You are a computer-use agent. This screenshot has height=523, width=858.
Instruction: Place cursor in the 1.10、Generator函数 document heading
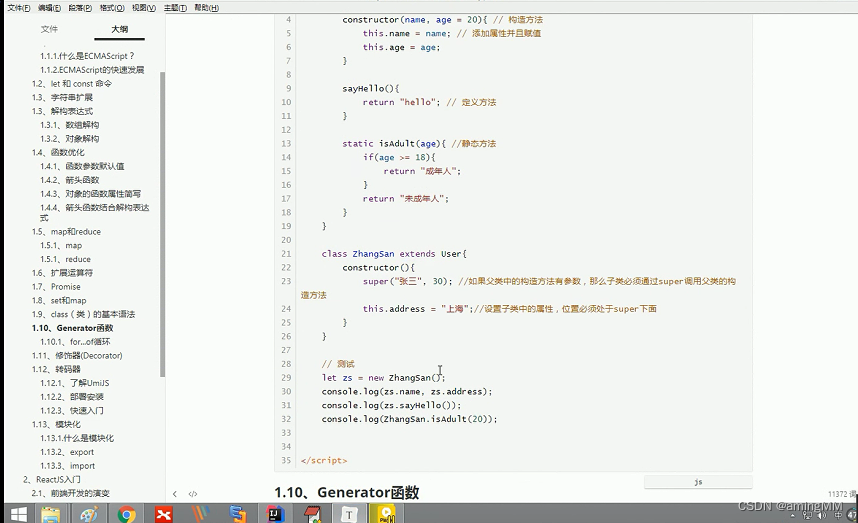click(x=347, y=492)
